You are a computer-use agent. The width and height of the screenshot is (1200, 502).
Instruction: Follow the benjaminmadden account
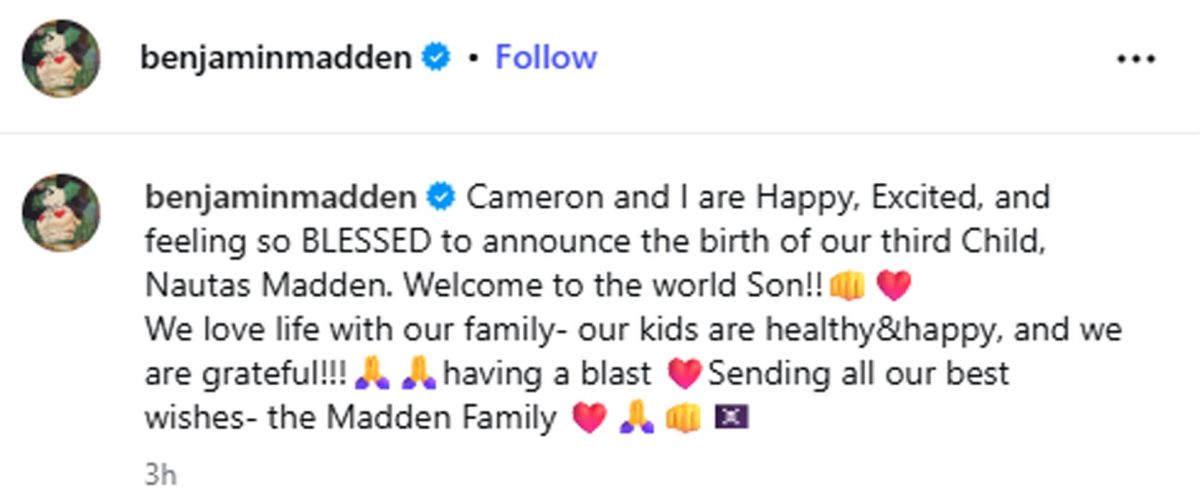click(546, 57)
